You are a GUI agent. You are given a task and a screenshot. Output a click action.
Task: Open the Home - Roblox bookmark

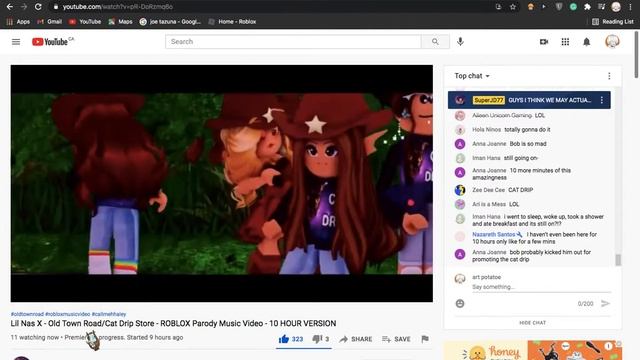[232, 22]
